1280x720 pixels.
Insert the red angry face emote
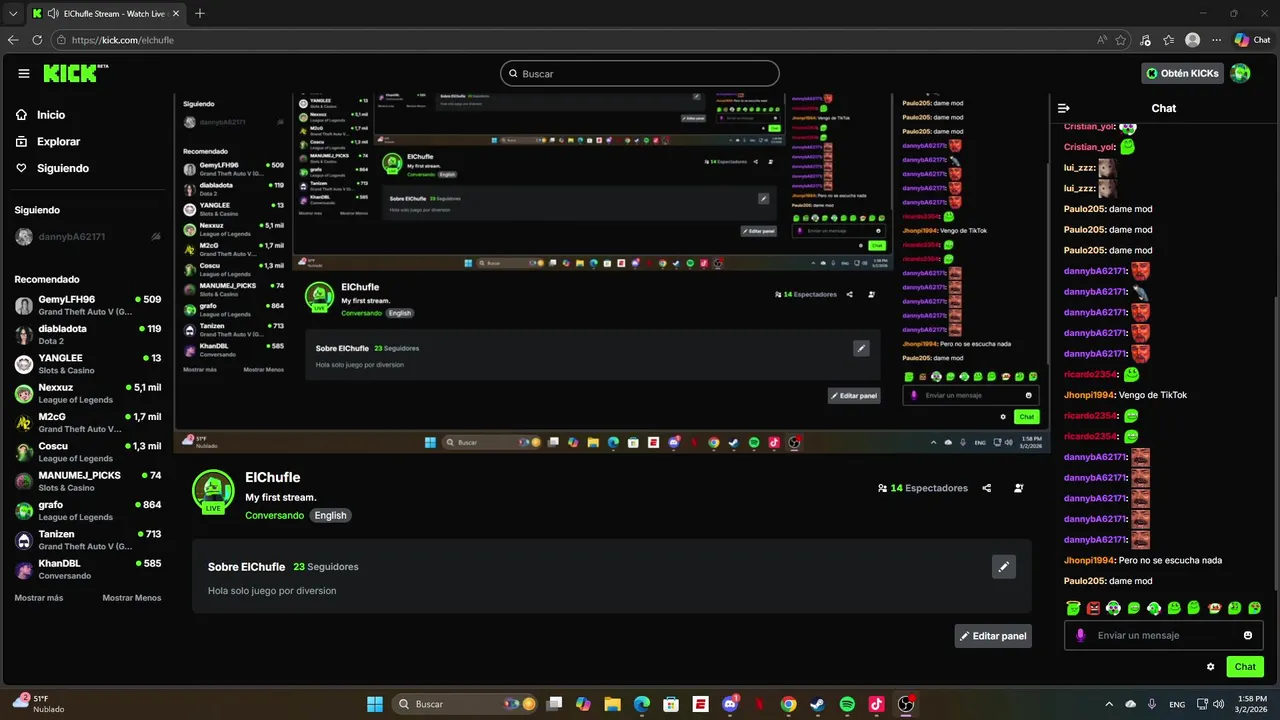(x=1093, y=608)
